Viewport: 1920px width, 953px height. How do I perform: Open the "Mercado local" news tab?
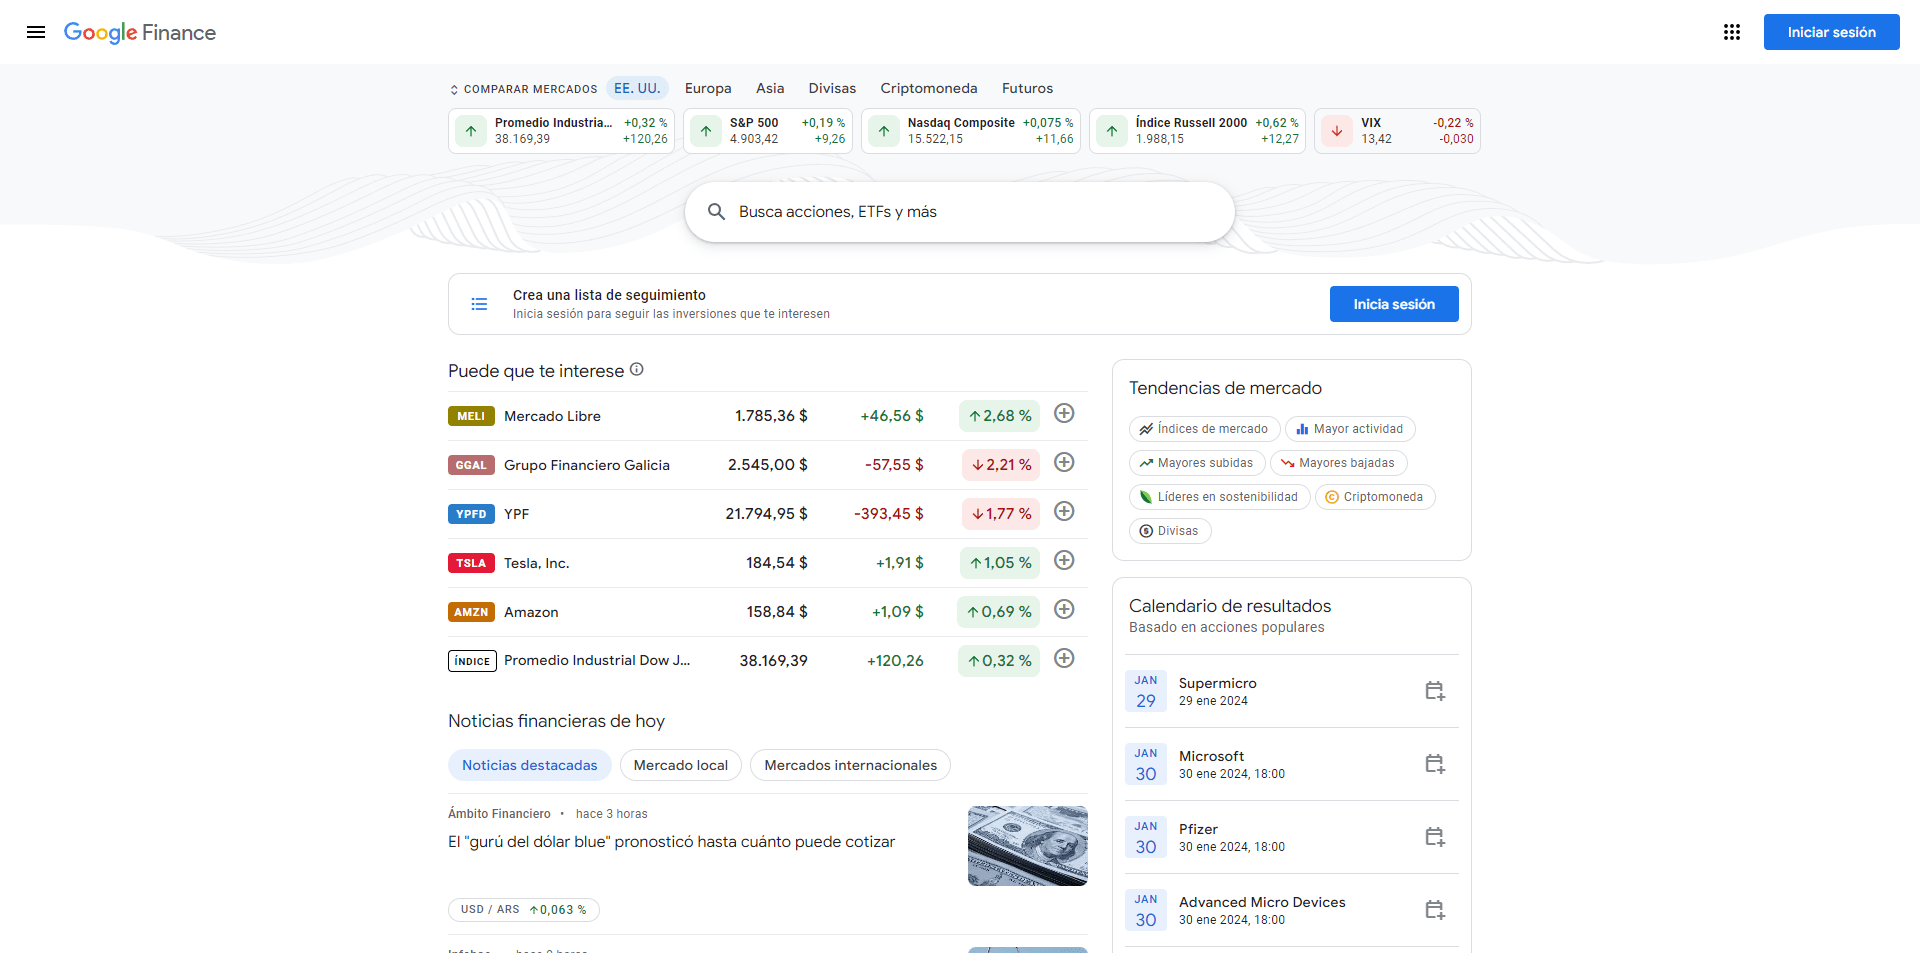(x=680, y=764)
